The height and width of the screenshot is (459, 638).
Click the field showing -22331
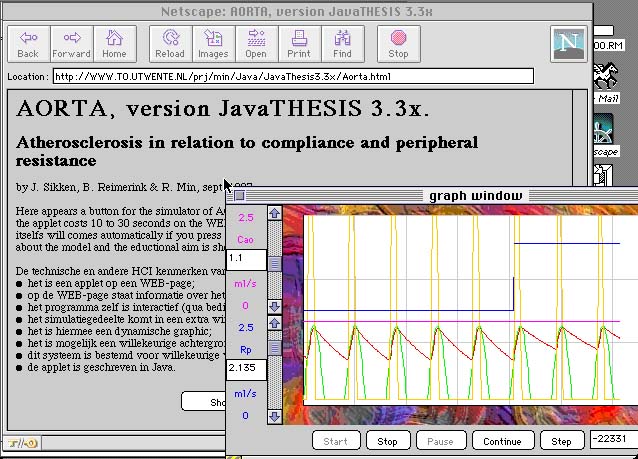pyautogui.click(x=614, y=439)
